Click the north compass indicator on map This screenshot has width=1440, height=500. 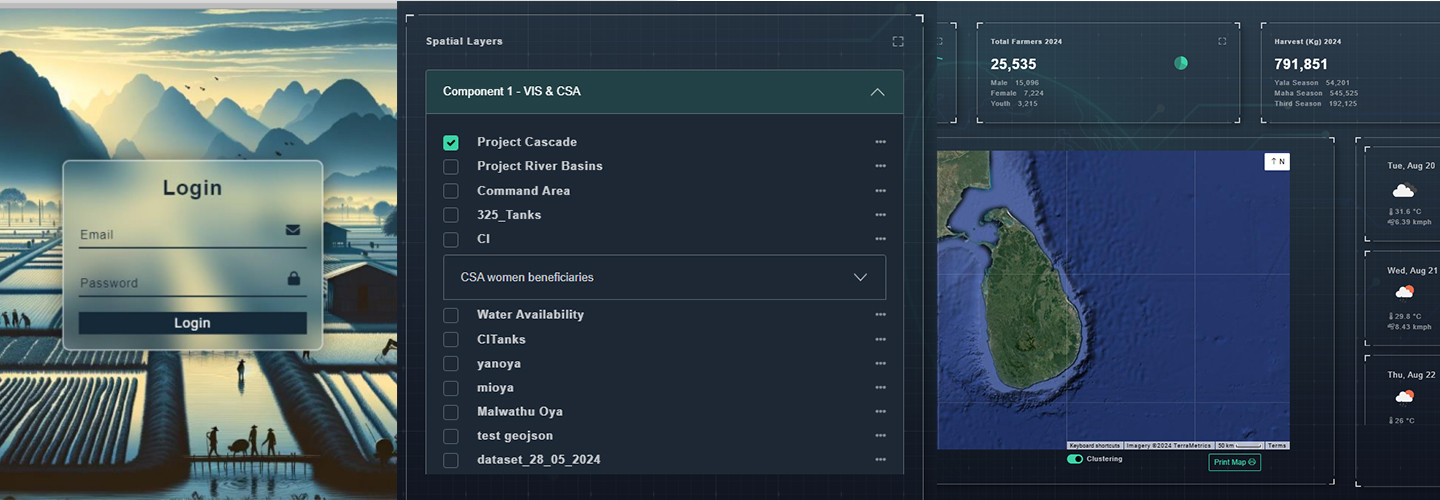(x=1277, y=161)
